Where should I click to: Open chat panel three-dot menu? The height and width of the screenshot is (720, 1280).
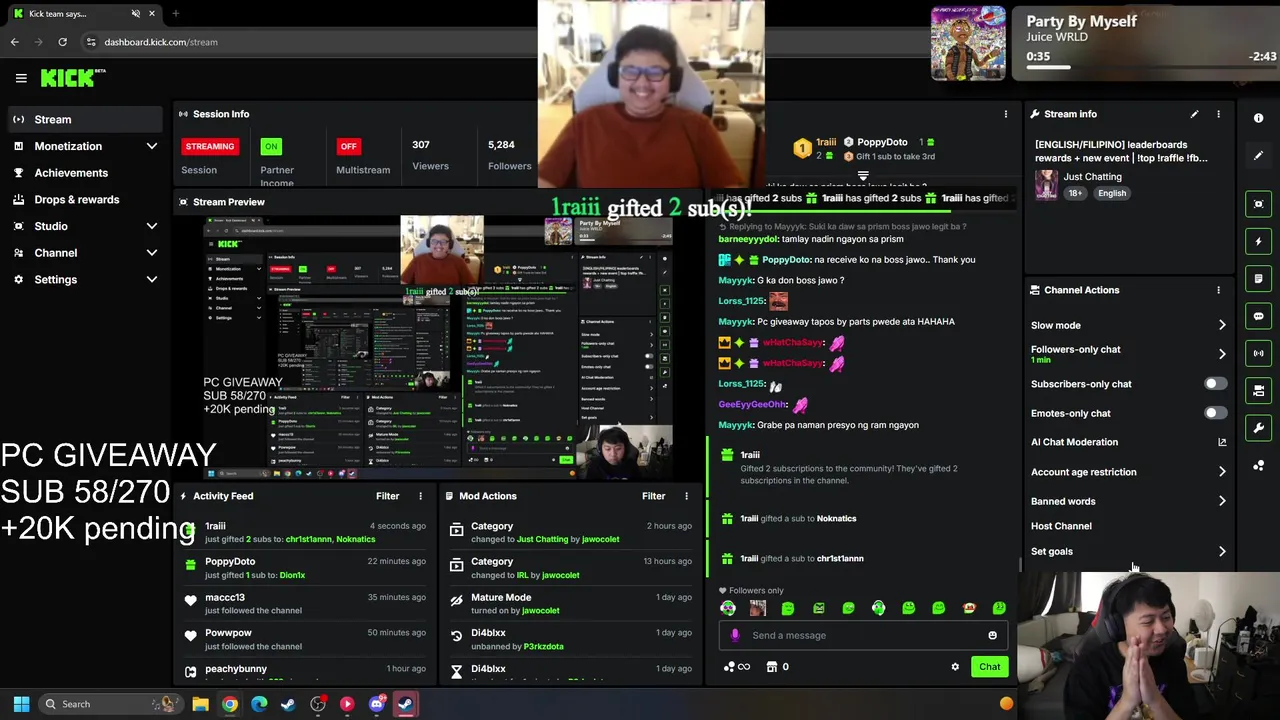pos(1005,114)
